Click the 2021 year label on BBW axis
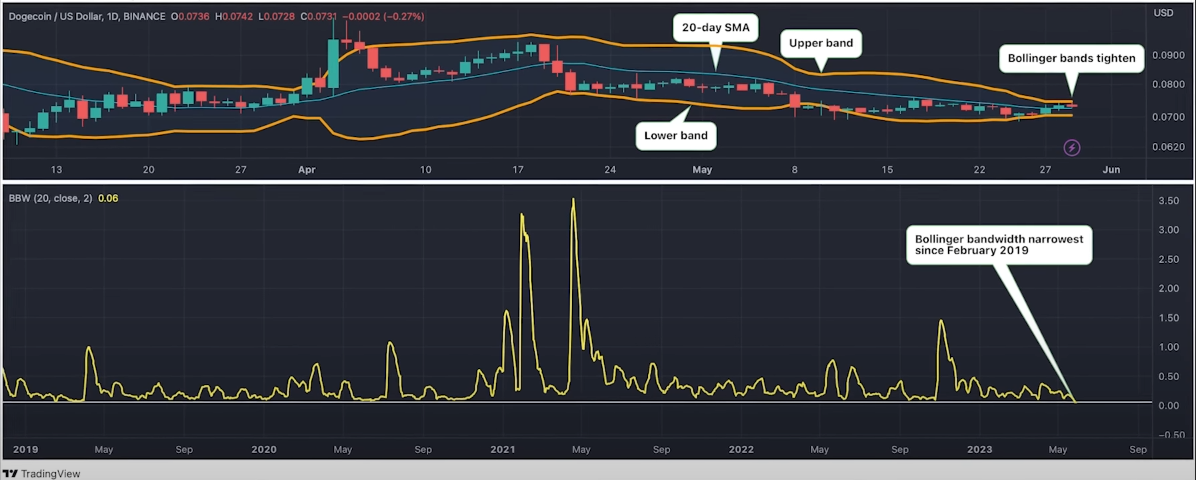The width and height of the screenshot is (1196, 480). (x=503, y=449)
